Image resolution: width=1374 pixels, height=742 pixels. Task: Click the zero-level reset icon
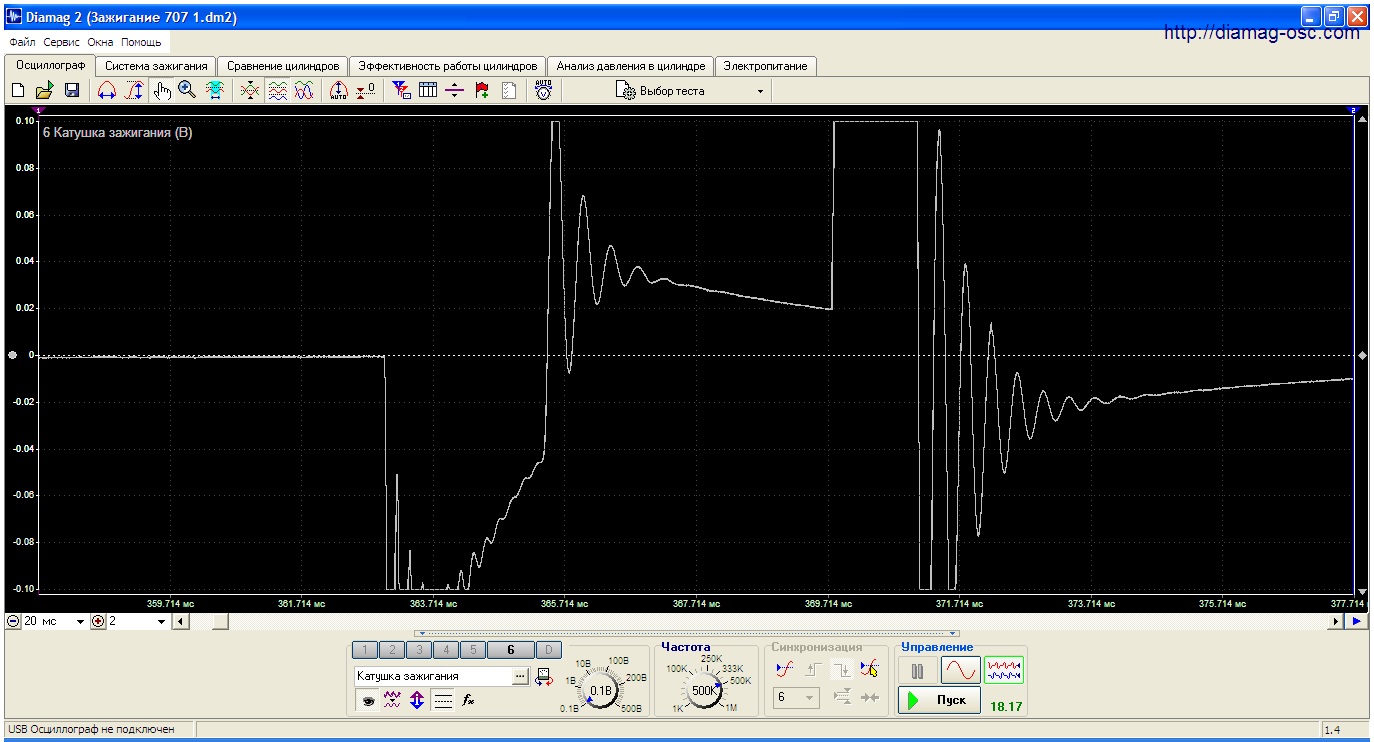365,90
